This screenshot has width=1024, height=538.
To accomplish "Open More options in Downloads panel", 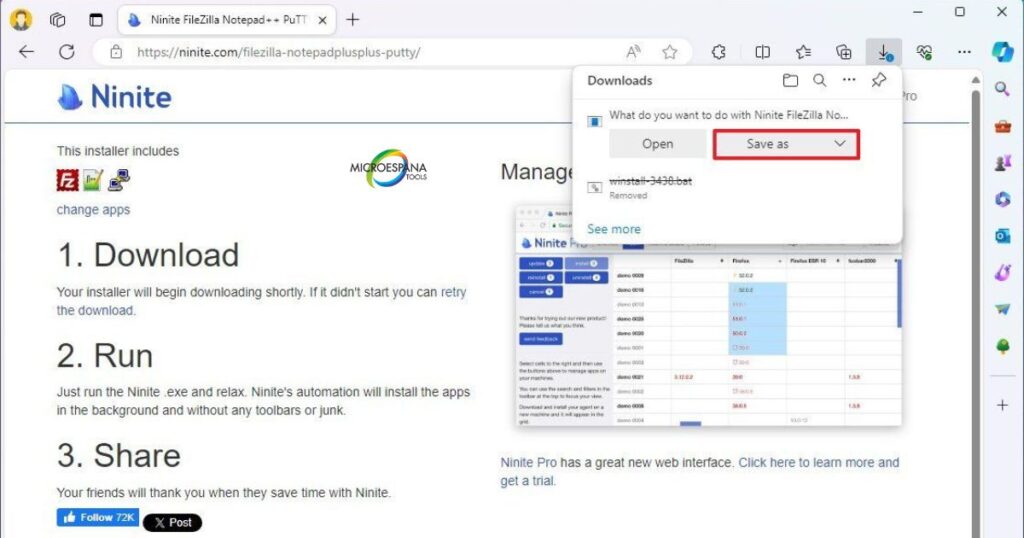I will [849, 80].
